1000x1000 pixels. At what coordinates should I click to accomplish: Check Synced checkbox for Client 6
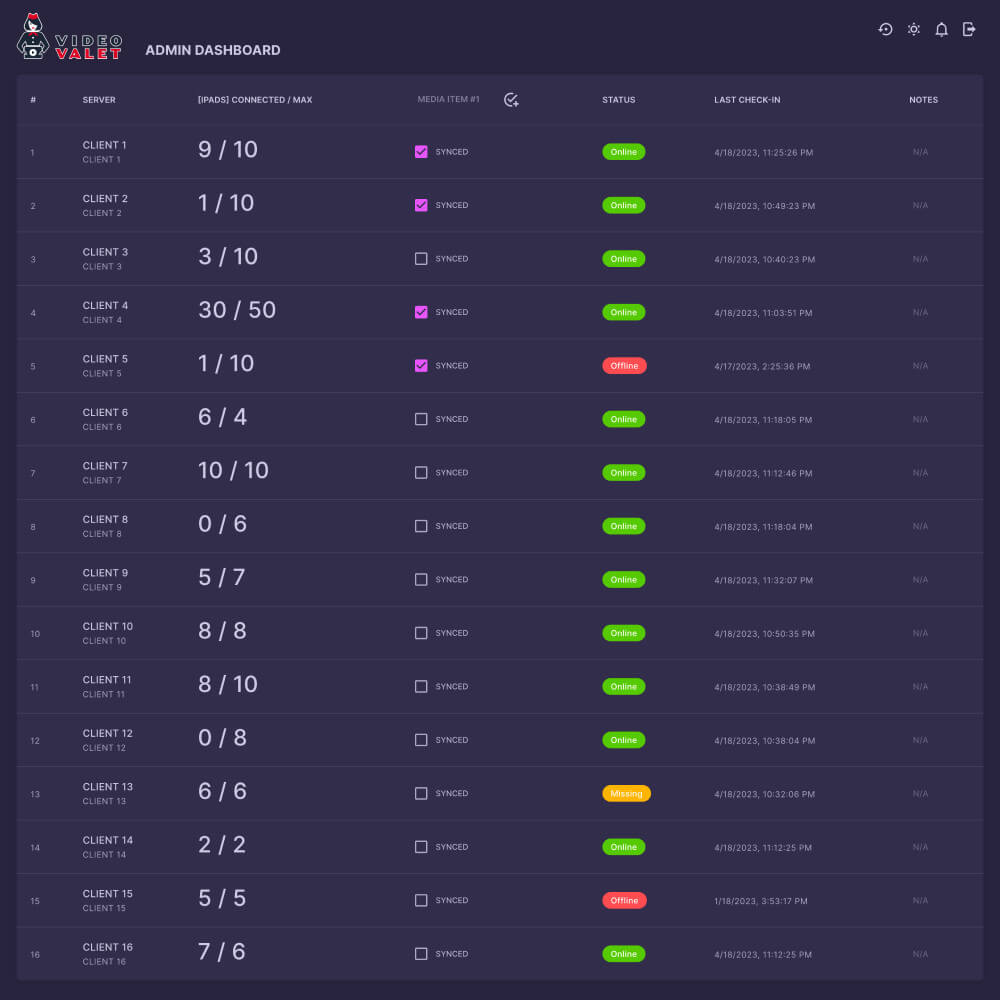tap(421, 420)
